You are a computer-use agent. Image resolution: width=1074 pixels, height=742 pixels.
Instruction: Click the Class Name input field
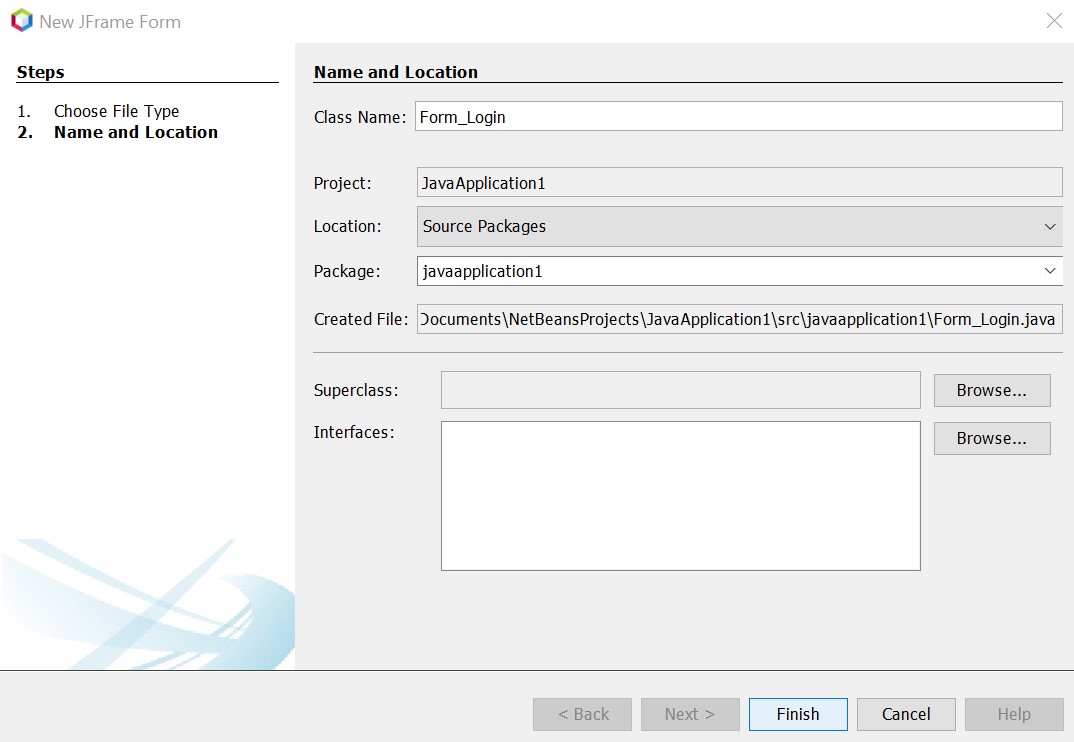(x=740, y=116)
